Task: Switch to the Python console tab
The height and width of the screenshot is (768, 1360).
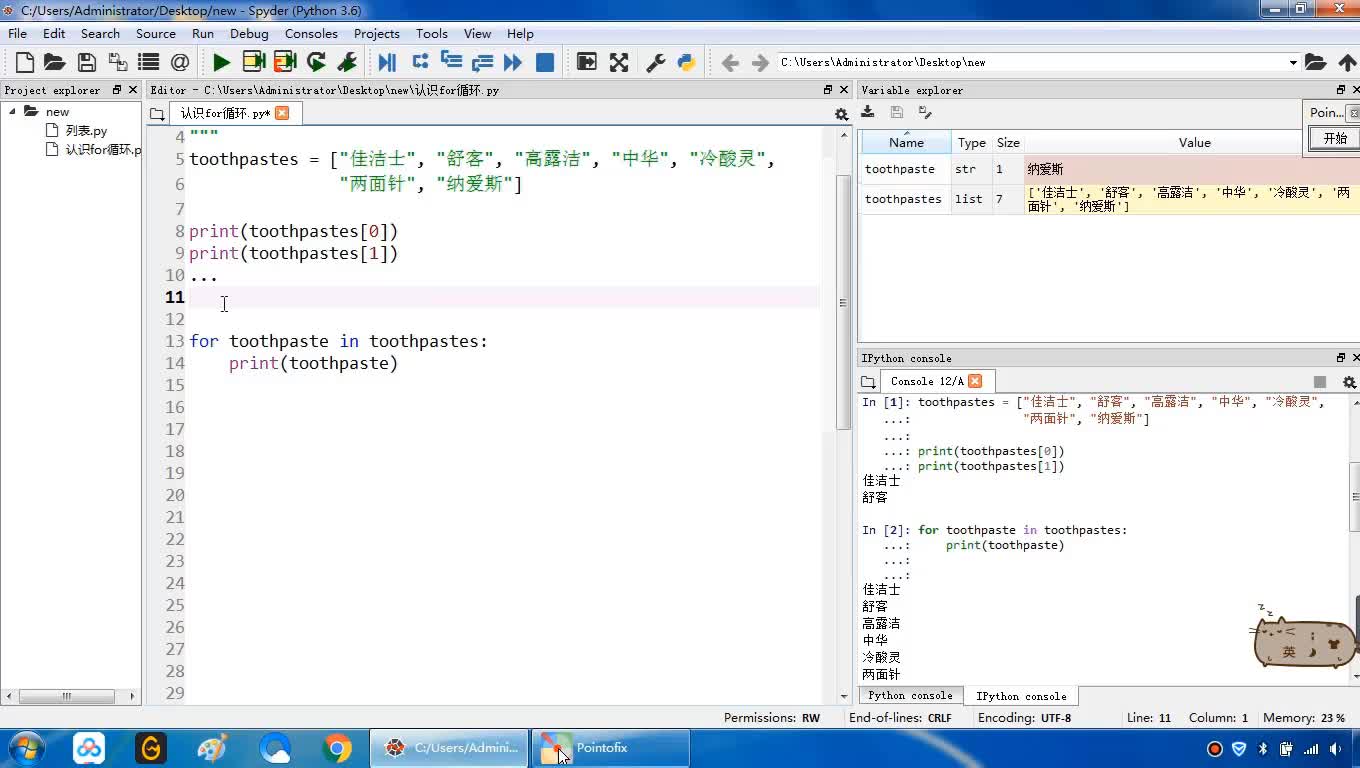Action: (x=910, y=695)
